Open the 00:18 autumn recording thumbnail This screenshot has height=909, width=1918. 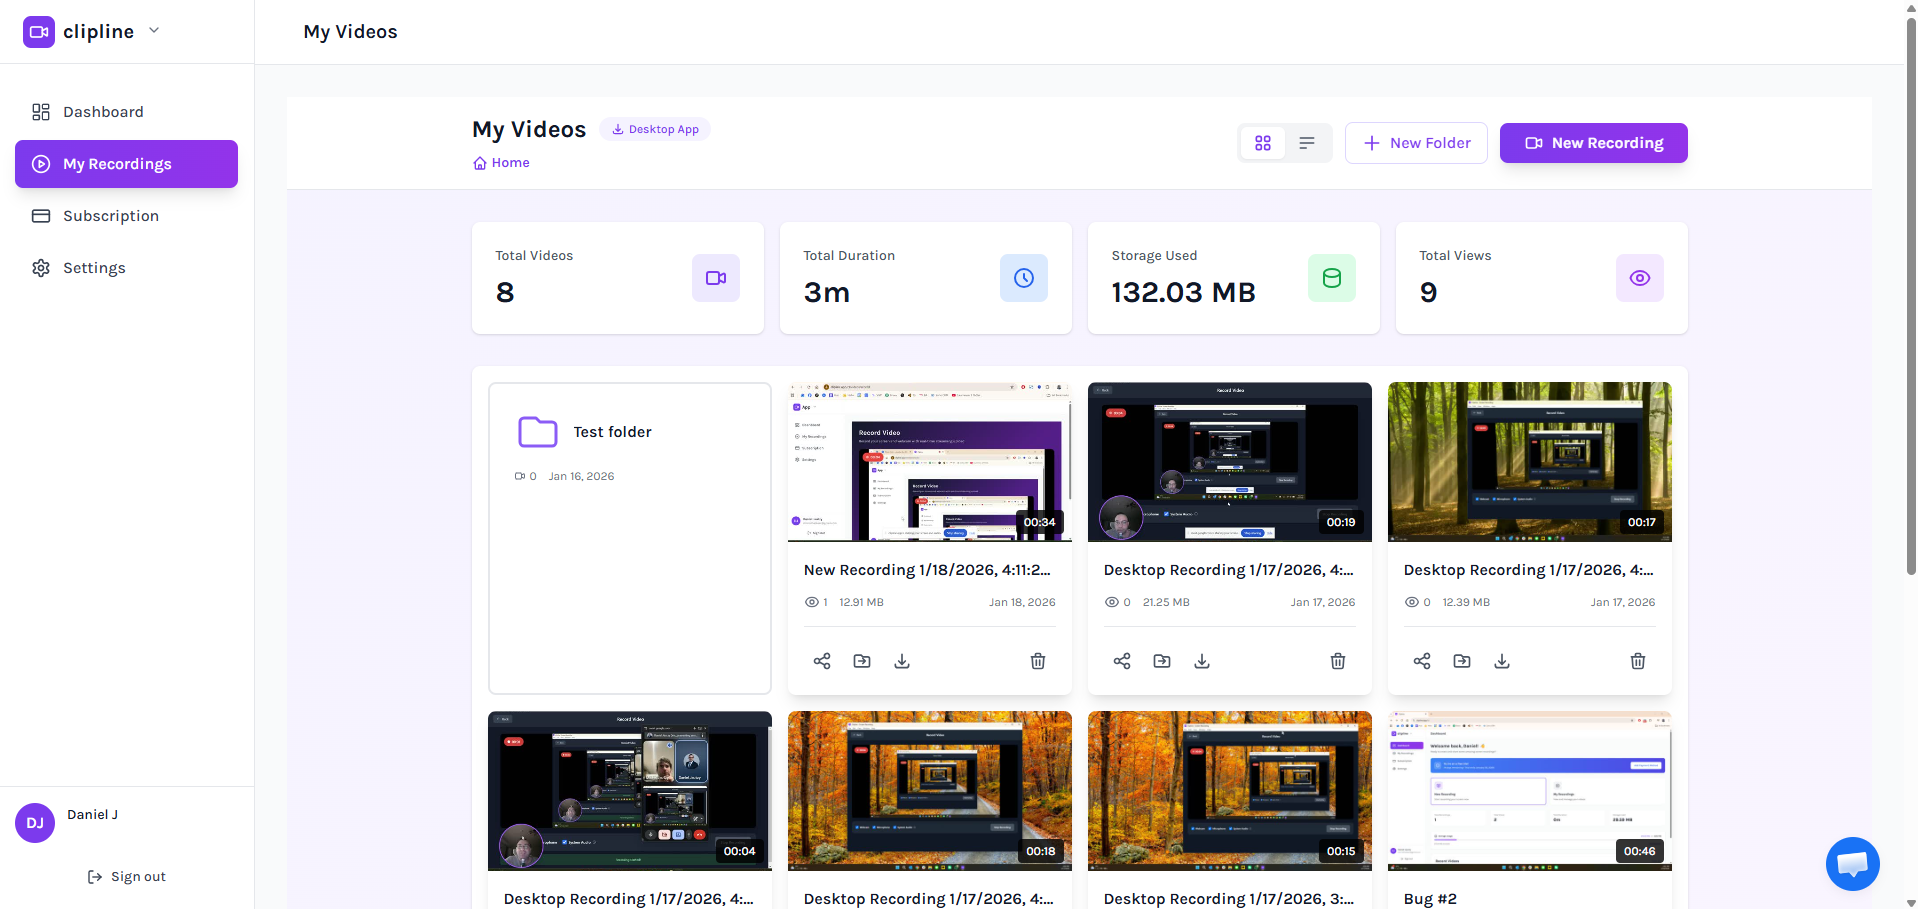930,791
